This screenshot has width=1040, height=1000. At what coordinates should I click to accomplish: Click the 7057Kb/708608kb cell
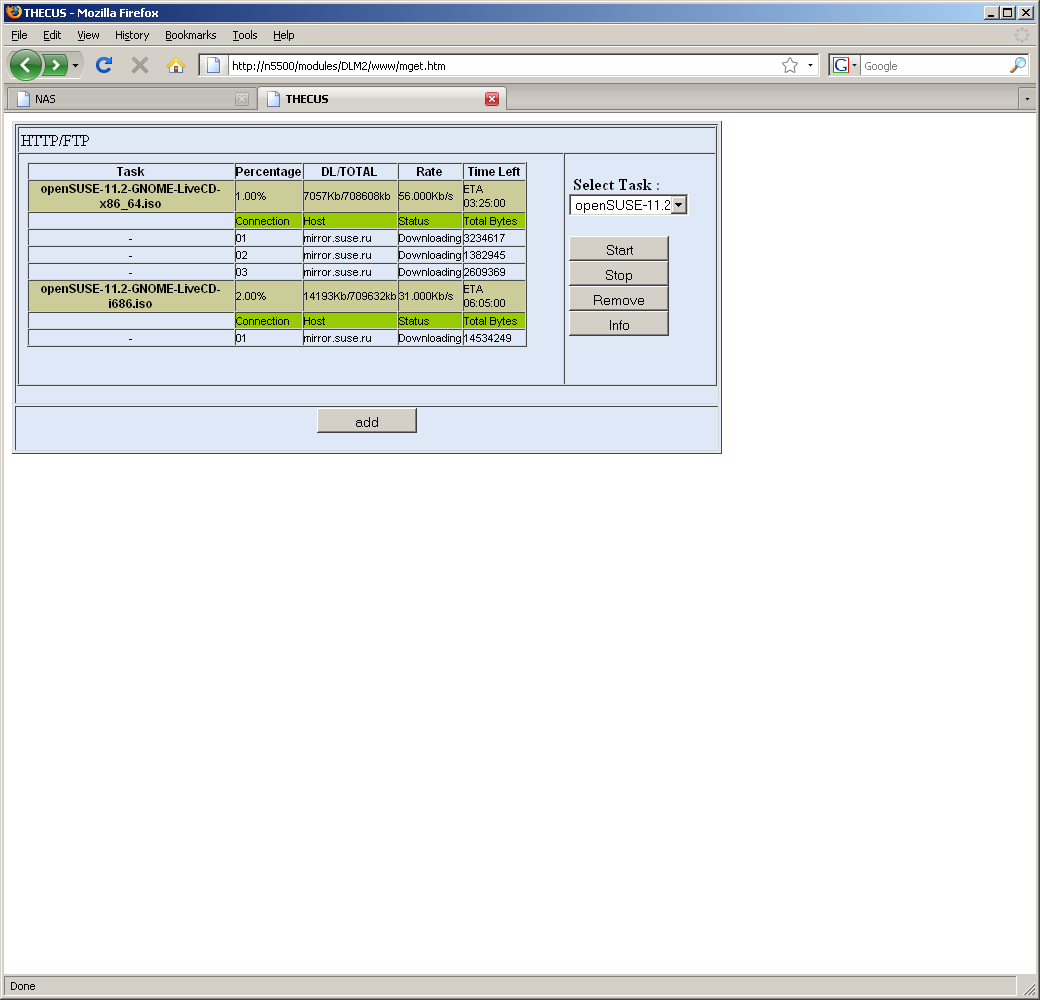click(x=350, y=196)
